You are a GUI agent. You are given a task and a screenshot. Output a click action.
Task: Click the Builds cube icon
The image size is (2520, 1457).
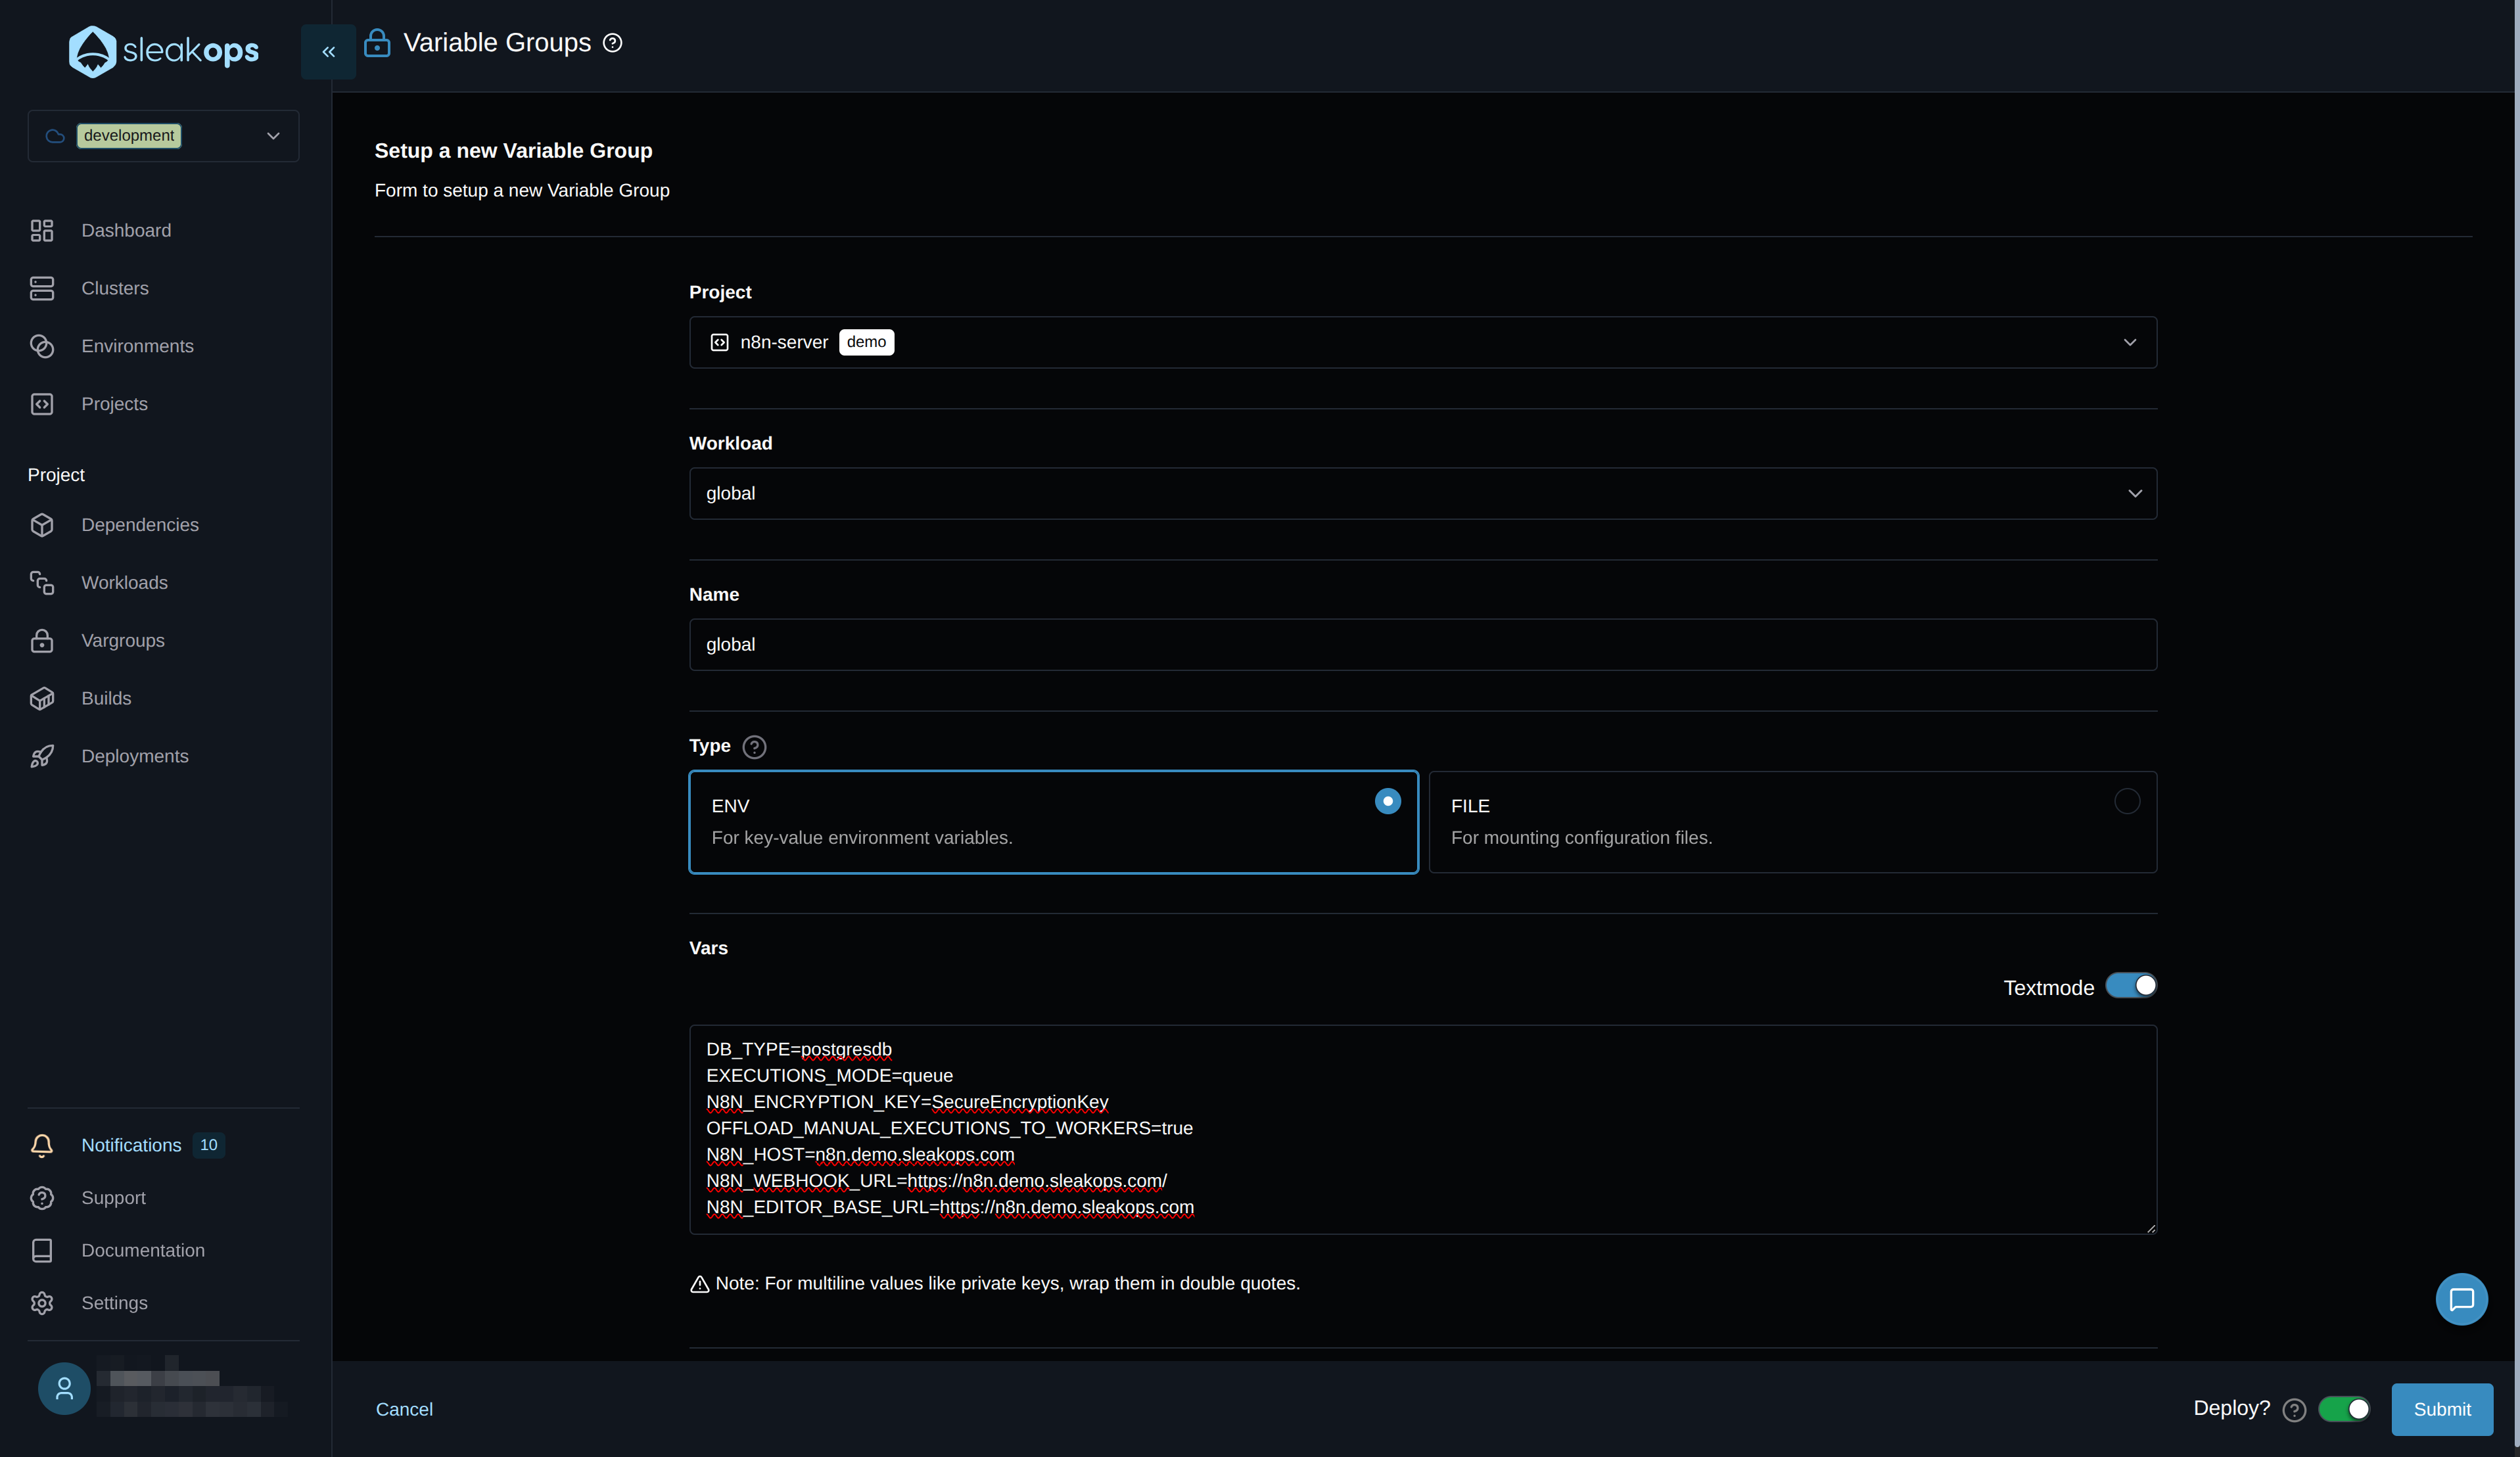coord(41,698)
